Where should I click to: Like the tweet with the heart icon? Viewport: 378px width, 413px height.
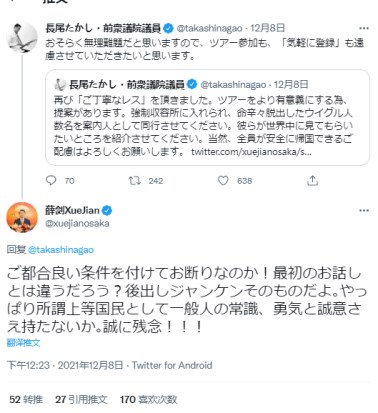tap(223, 180)
